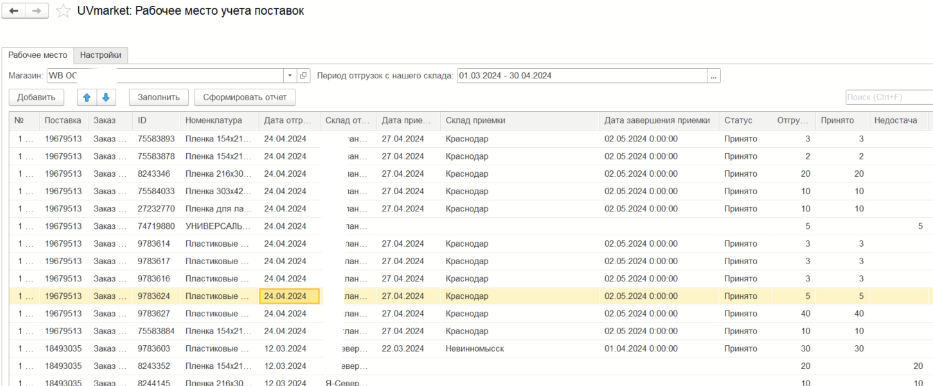Image resolution: width=933 pixels, height=386 pixels.
Task: Expand the Магазин dropdown list
Action: coord(290,76)
